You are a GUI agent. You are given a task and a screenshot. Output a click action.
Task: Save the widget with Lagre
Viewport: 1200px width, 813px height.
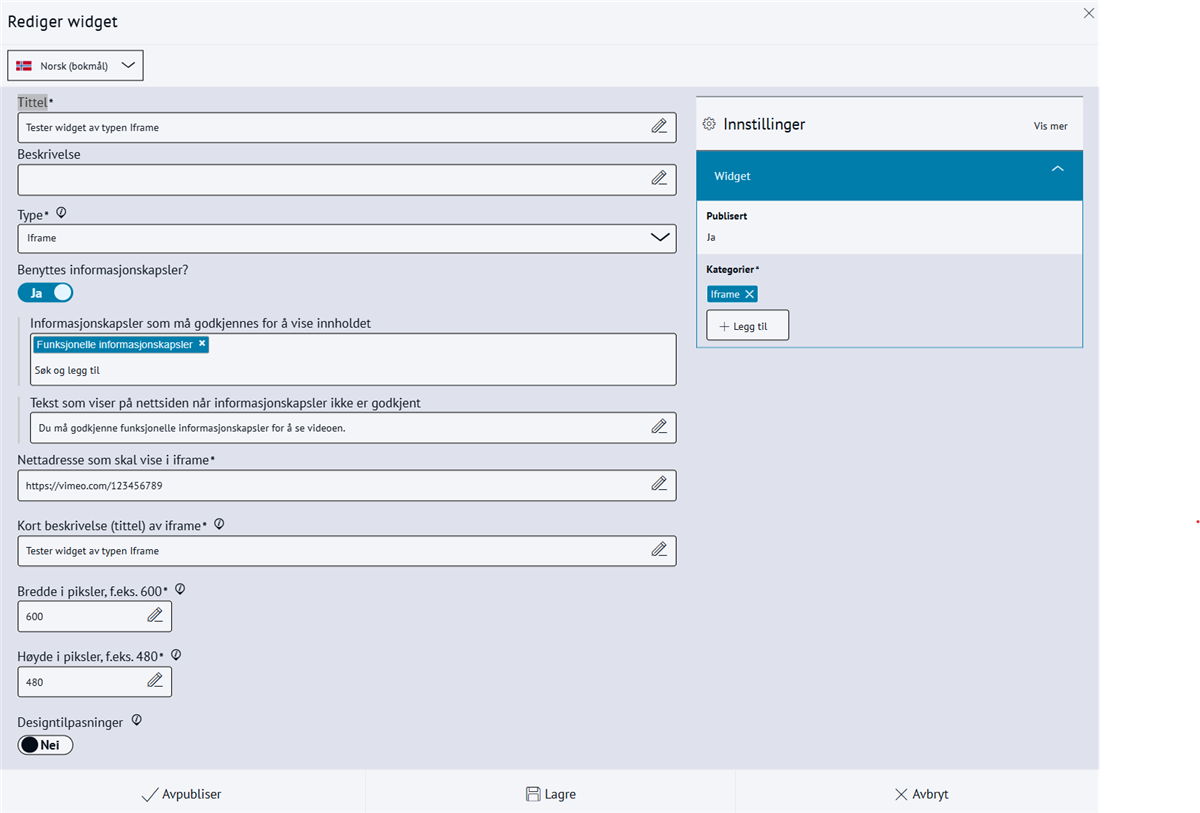[x=550, y=794]
